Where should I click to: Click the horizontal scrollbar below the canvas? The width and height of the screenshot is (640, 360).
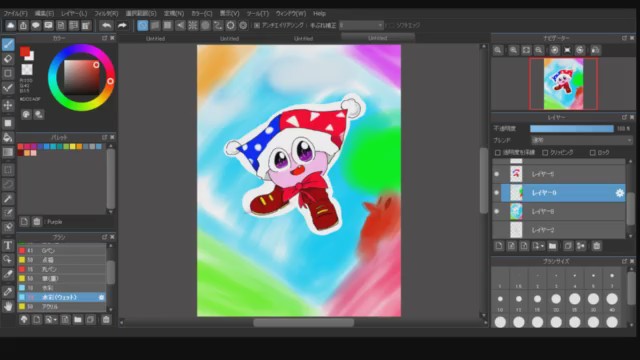click(303, 322)
